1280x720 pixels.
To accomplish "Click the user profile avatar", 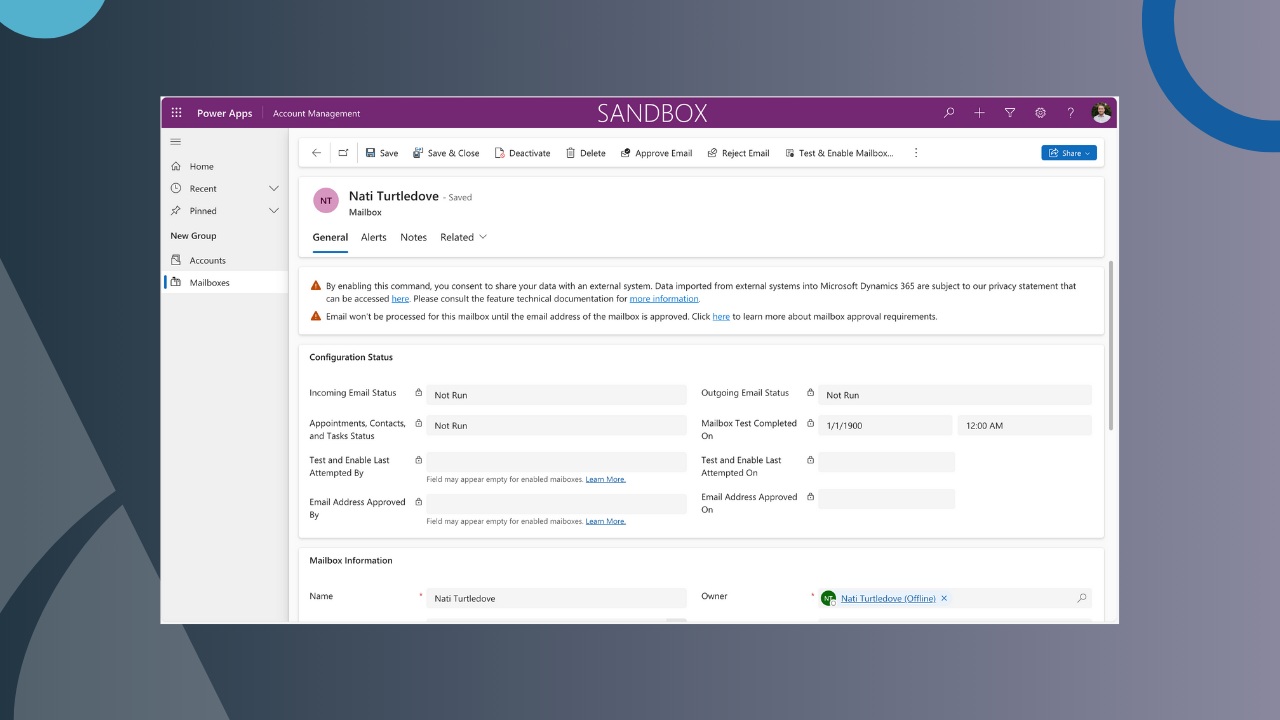I will pyautogui.click(x=1101, y=113).
